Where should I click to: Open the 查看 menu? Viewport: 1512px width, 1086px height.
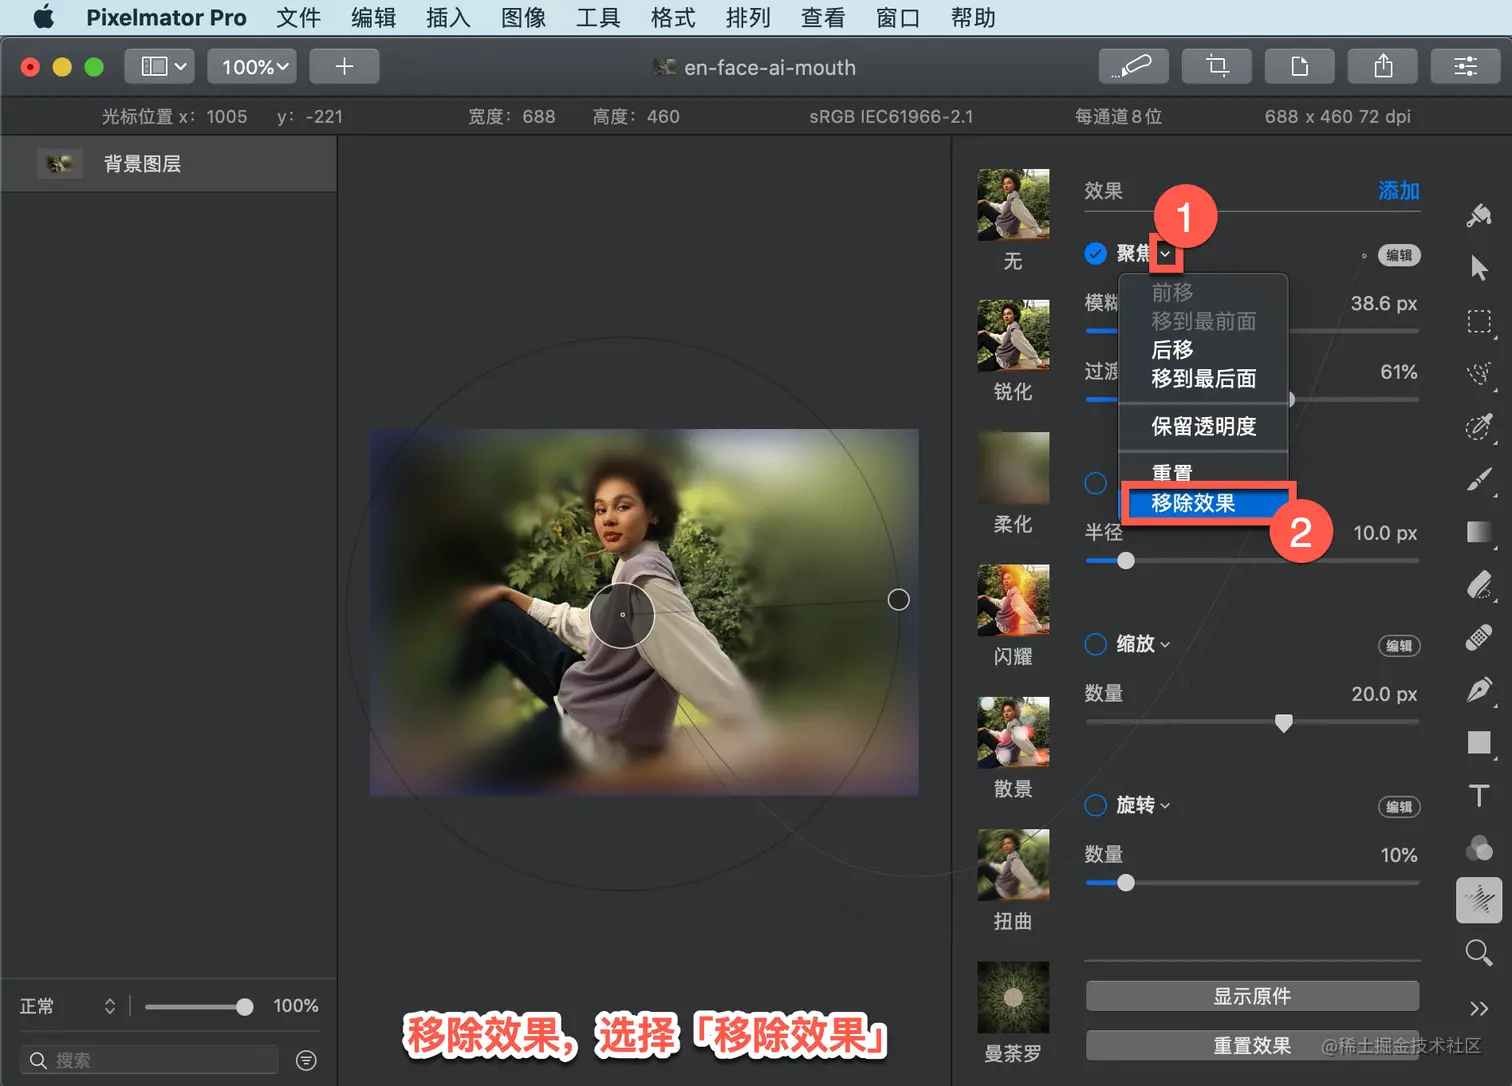[x=823, y=17]
